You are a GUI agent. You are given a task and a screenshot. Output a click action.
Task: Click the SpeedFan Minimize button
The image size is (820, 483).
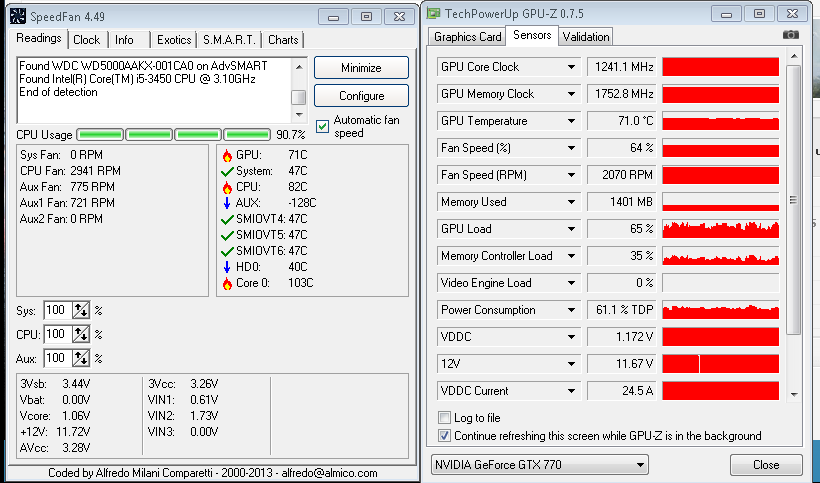(x=361, y=68)
